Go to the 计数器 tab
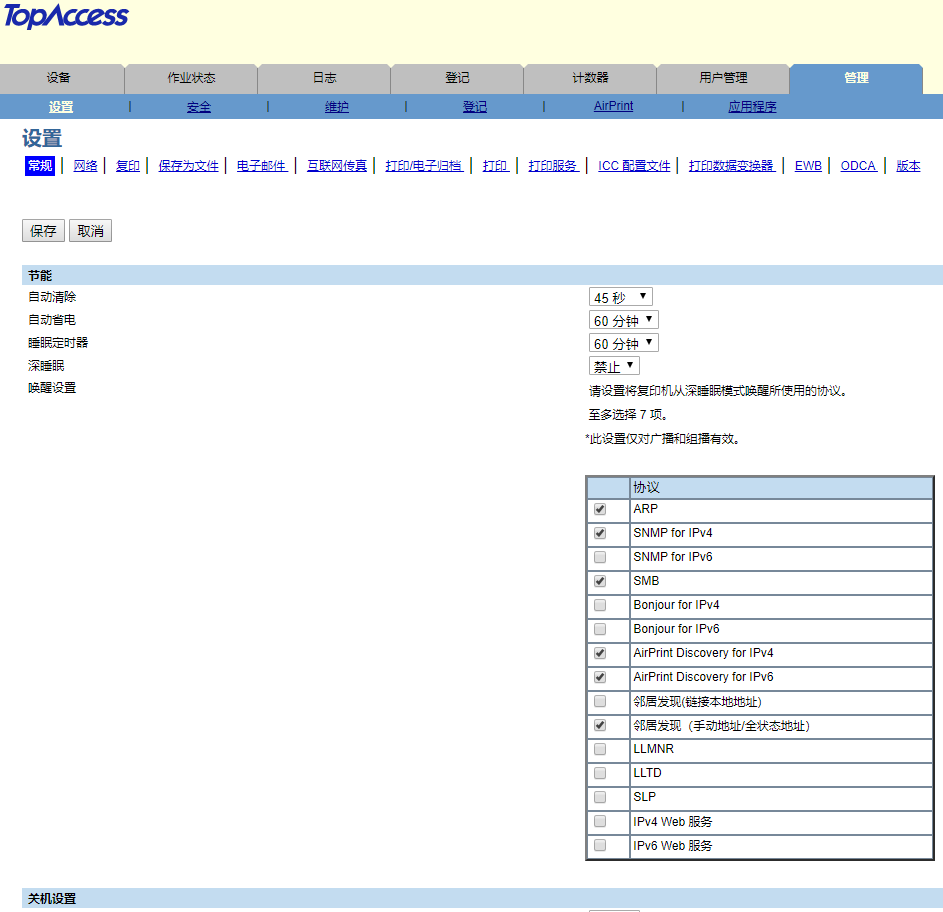 (x=590, y=78)
